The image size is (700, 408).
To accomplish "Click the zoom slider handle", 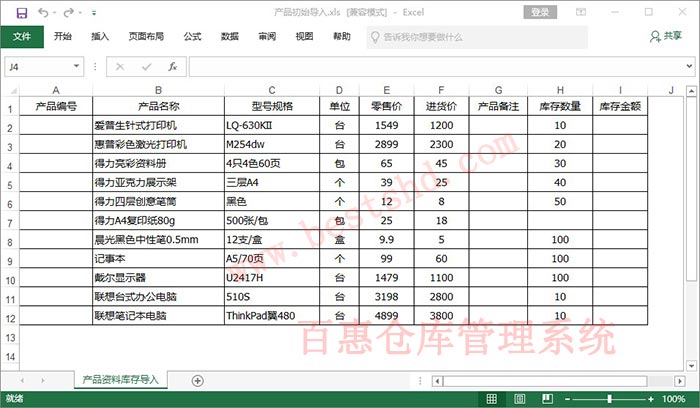I will tap(609, 399).
